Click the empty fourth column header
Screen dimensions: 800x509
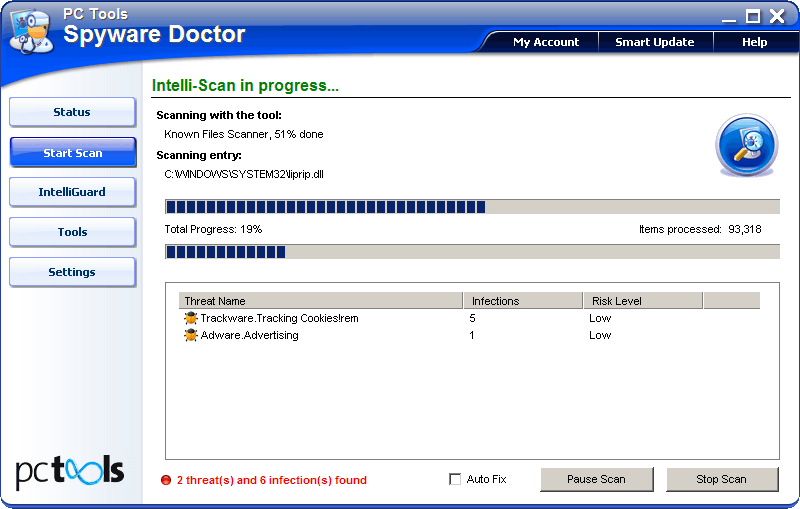732,301
